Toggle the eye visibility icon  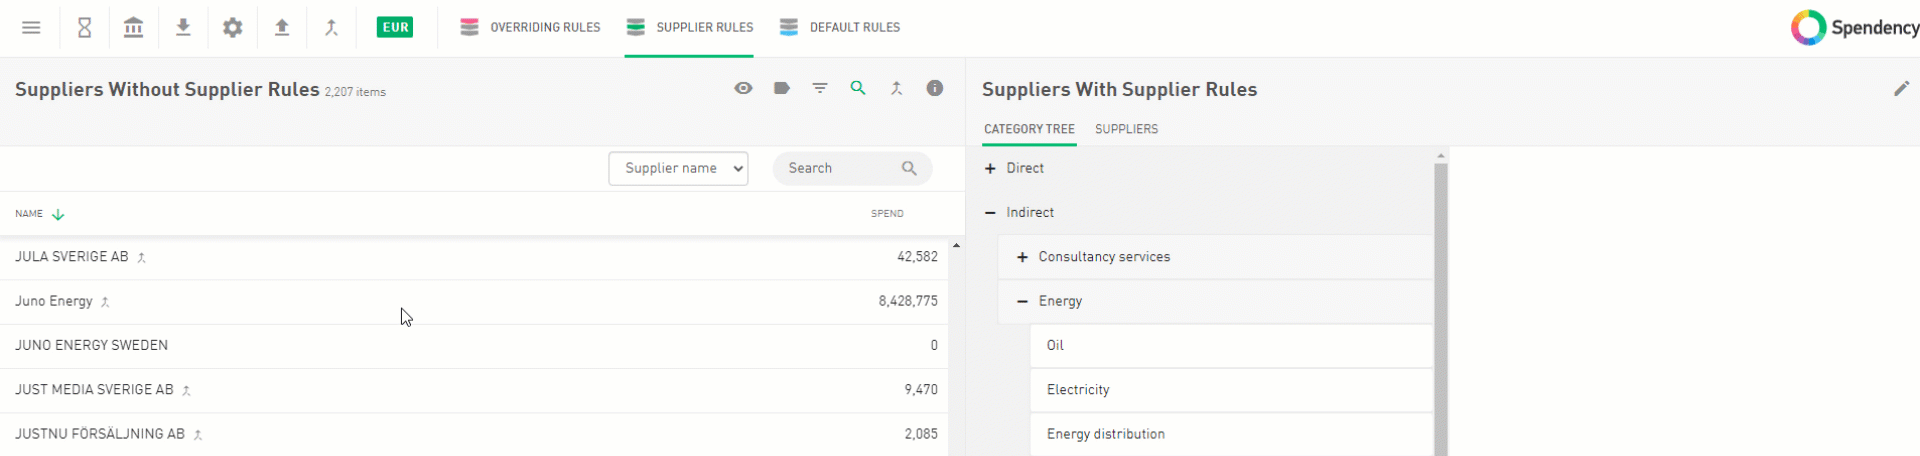[743, 89]
